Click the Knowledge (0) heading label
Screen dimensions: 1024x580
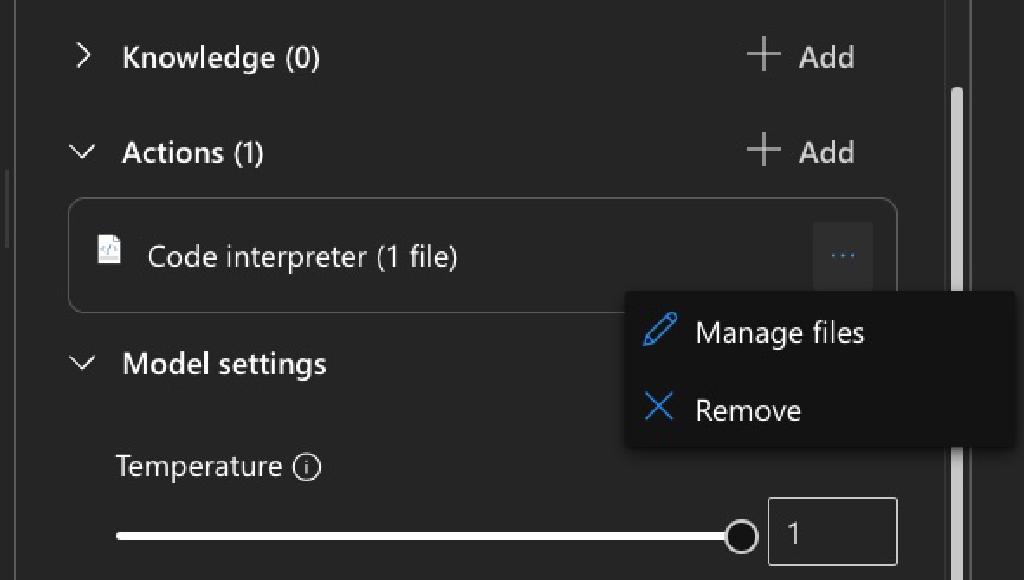[x=220, y=57]
